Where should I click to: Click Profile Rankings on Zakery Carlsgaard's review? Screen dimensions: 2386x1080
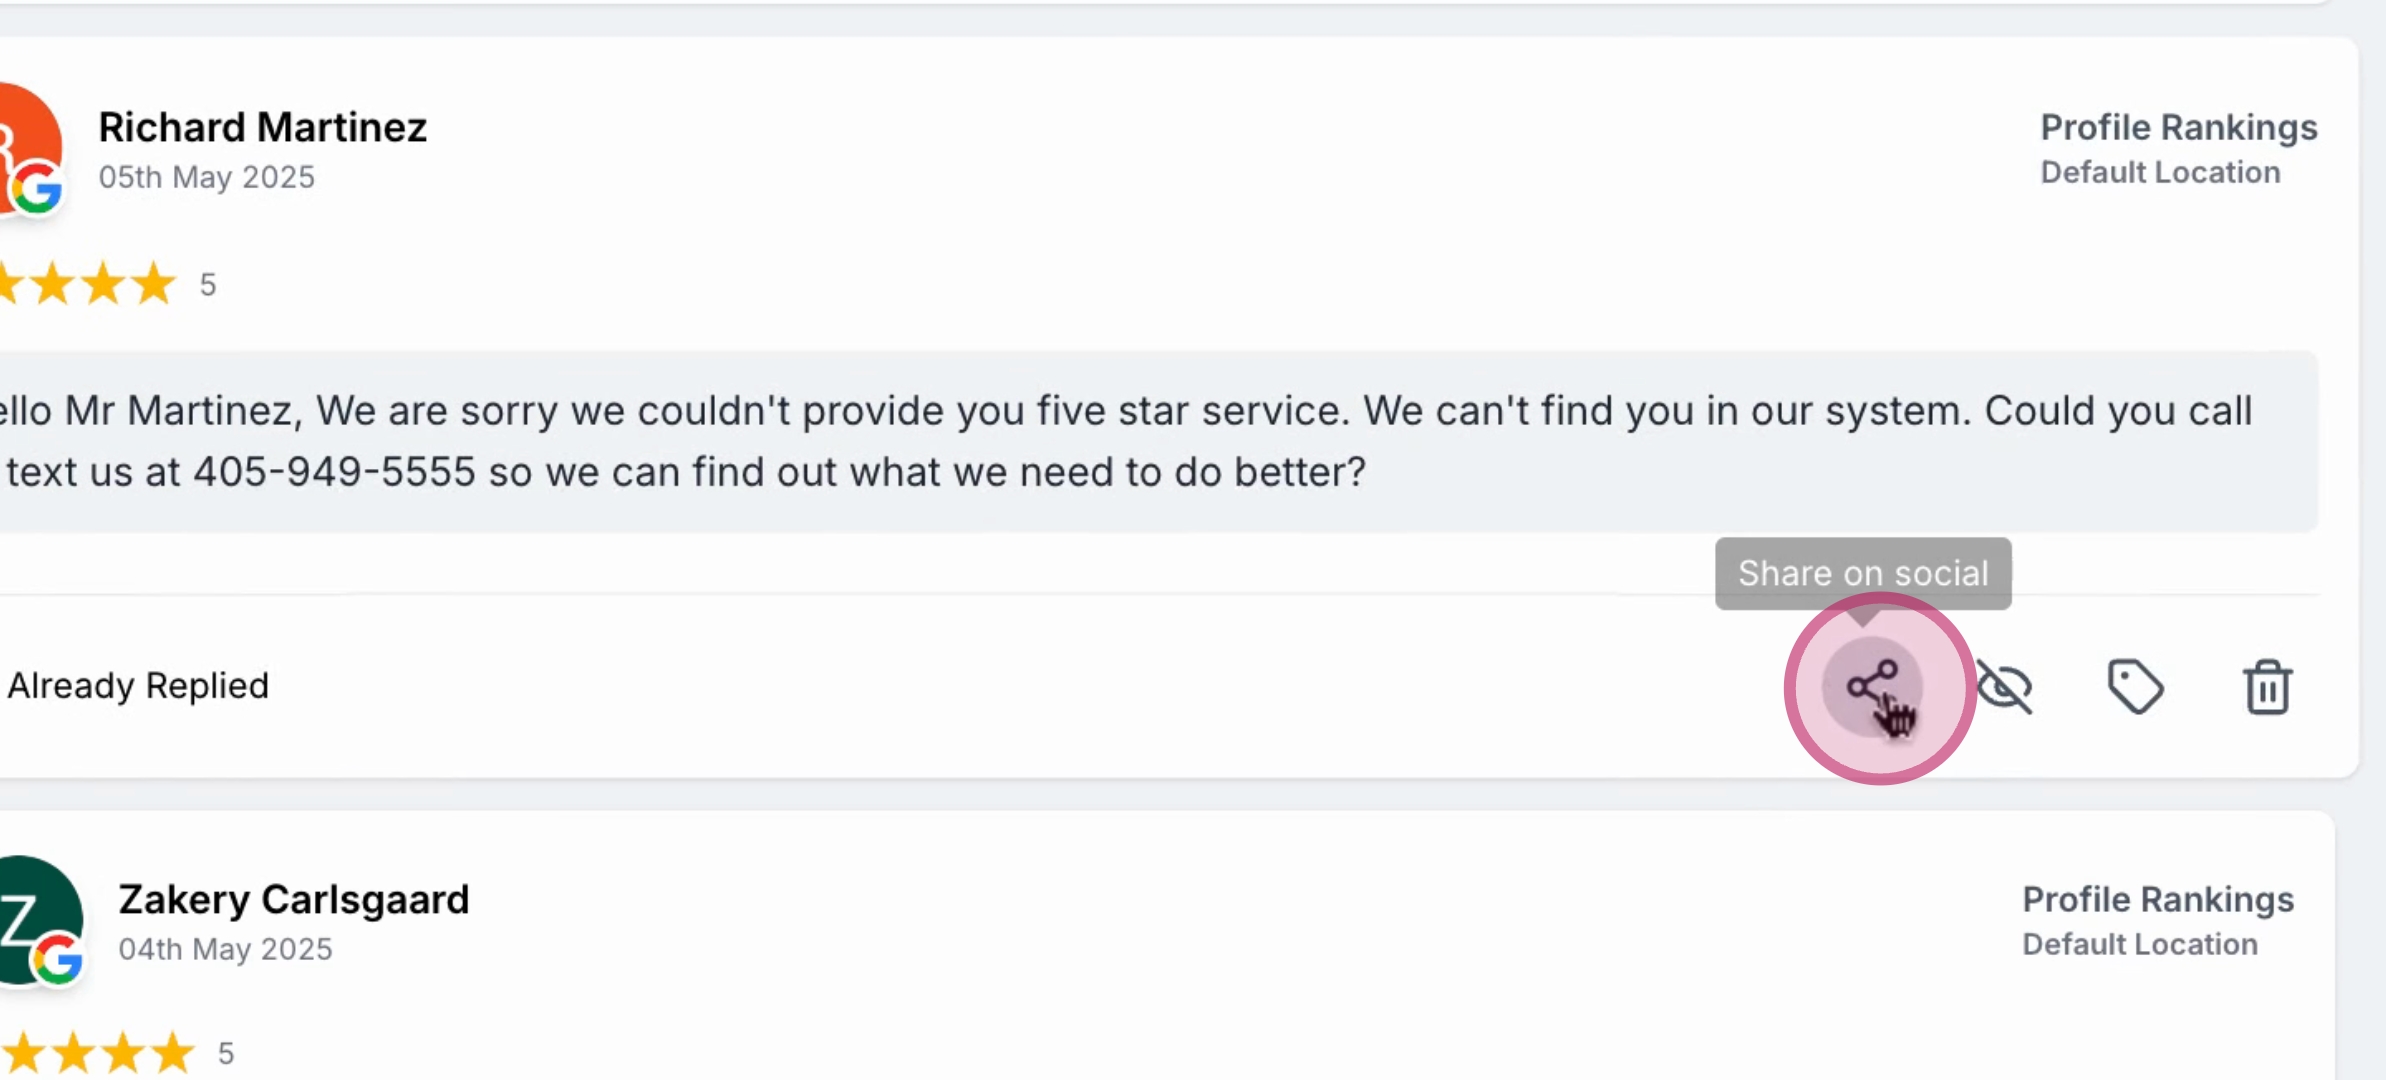tap(2158, 899)
